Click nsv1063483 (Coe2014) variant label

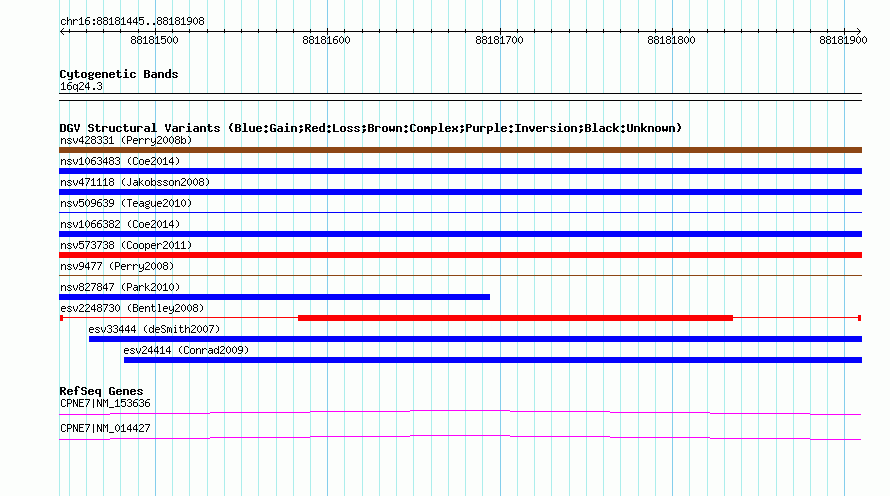(120, 161)
